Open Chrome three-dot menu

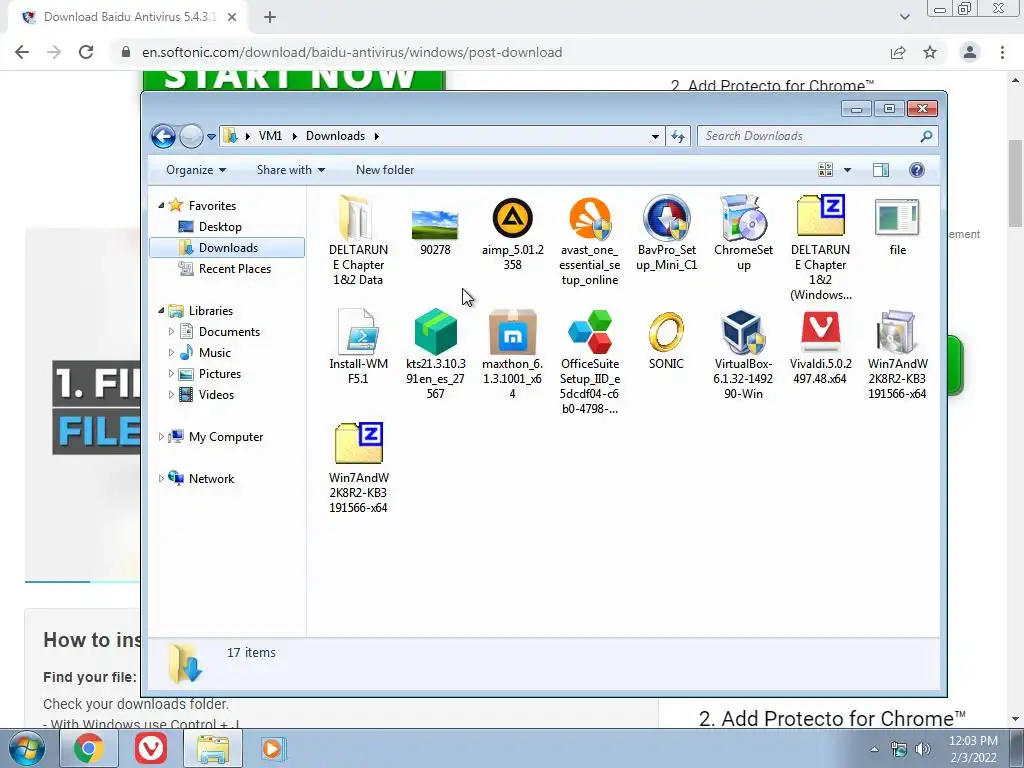[1002, 52]
